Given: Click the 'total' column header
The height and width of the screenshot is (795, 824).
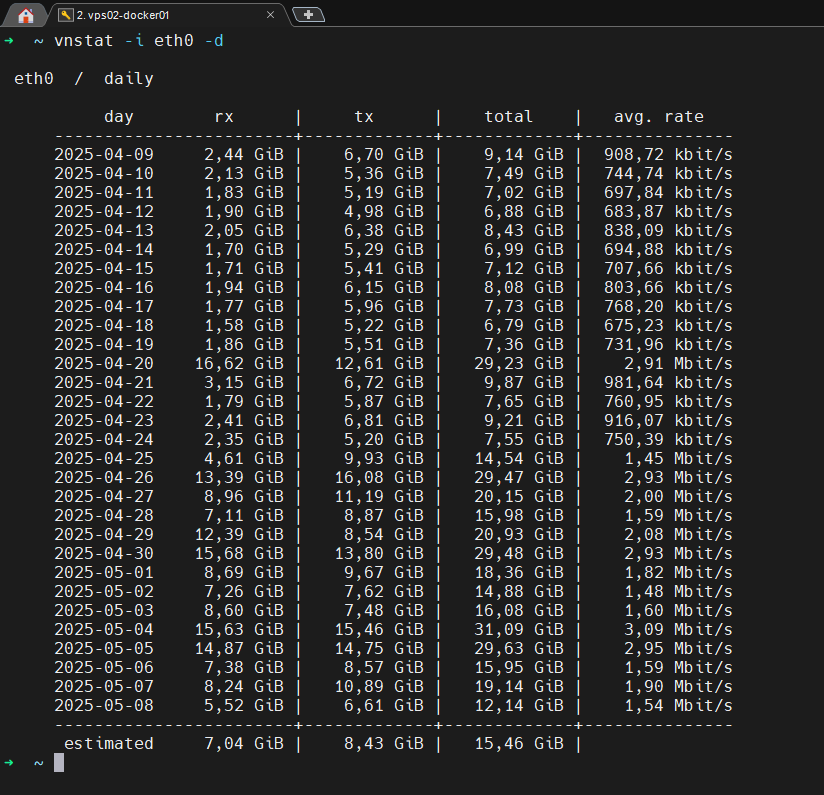Looking at the screenshot, I should 508,117.
